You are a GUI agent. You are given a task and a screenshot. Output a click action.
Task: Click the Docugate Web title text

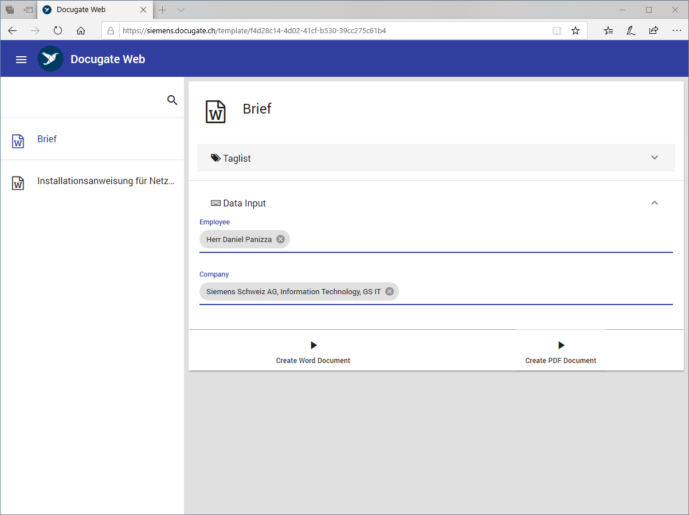click(108, 59)
